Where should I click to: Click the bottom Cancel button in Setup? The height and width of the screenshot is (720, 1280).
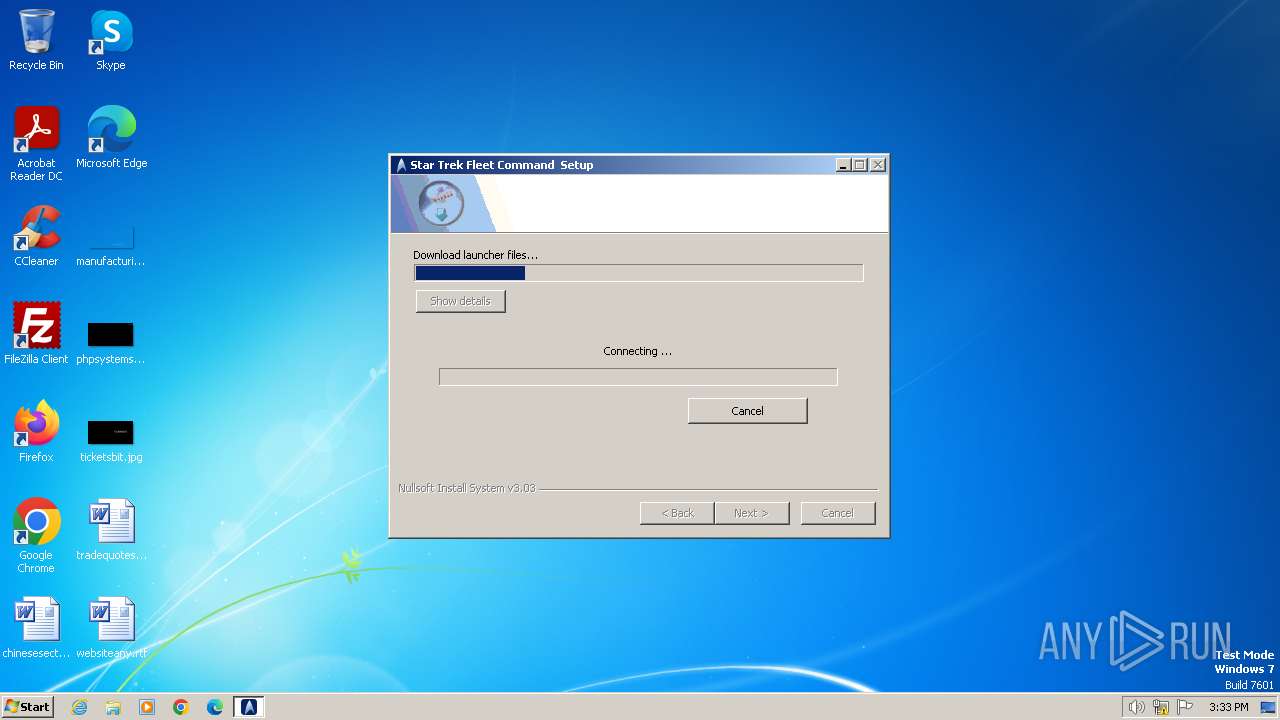point(837,513)
